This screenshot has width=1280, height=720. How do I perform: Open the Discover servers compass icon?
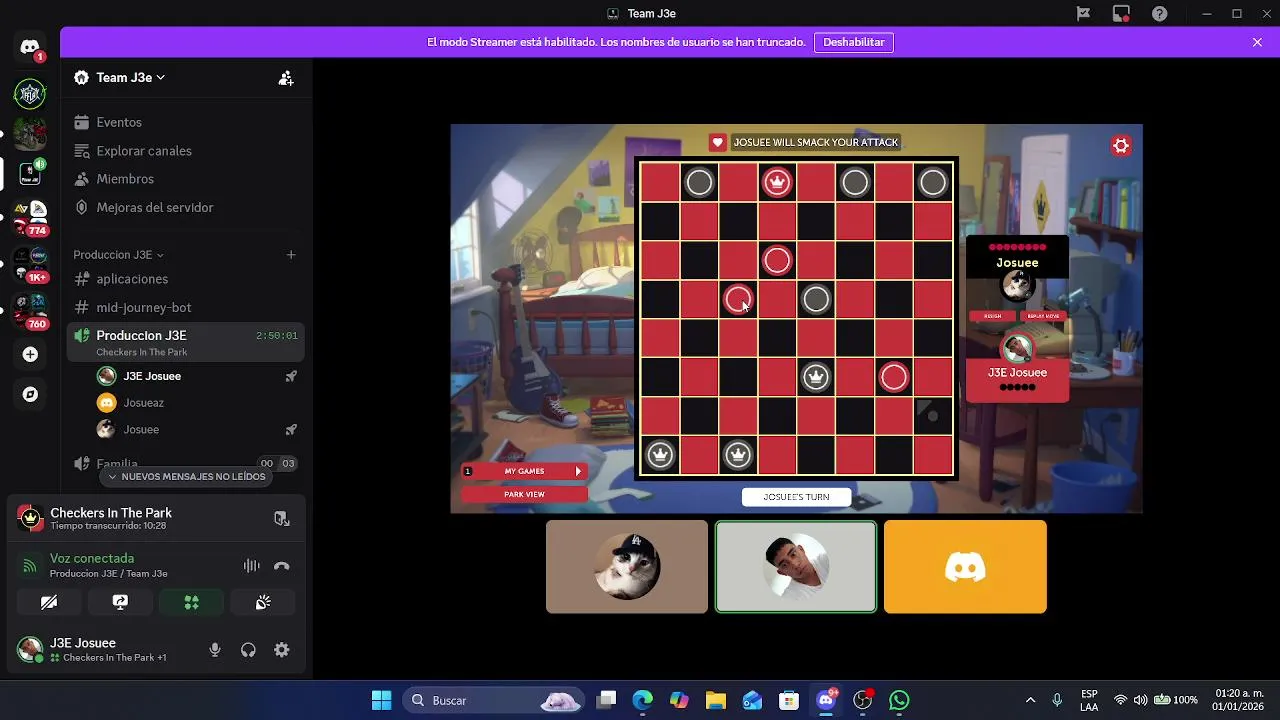[x=30, y=394]
